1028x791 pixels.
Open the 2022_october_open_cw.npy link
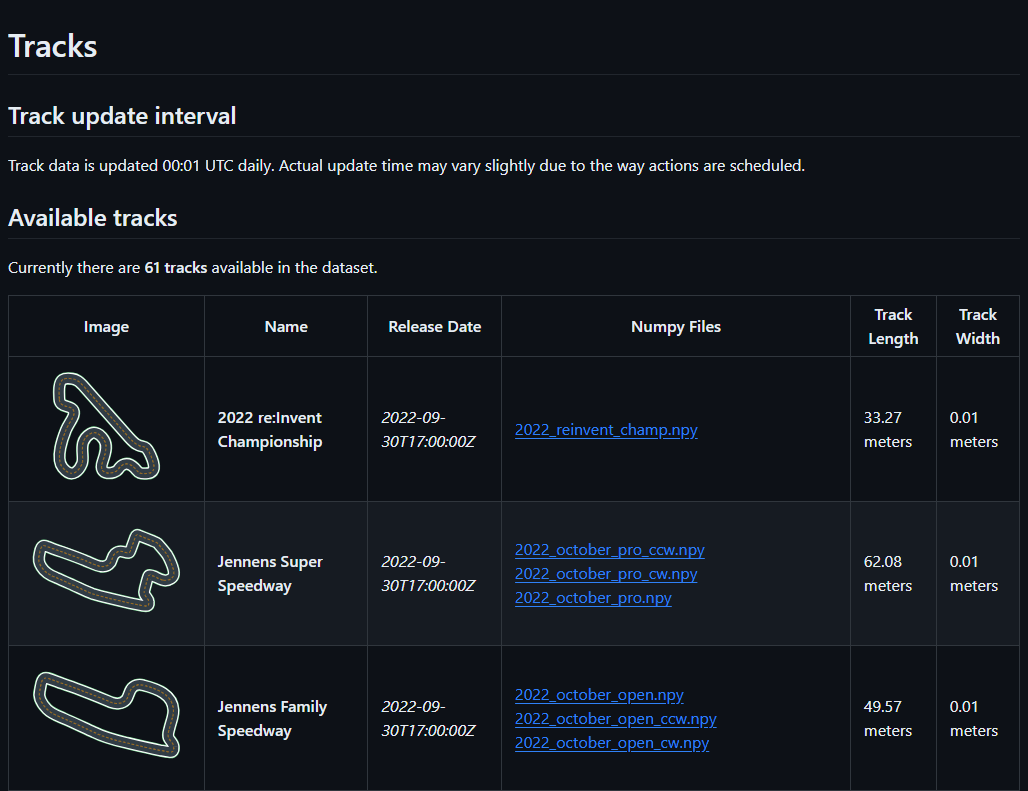[x=612, y=743]
